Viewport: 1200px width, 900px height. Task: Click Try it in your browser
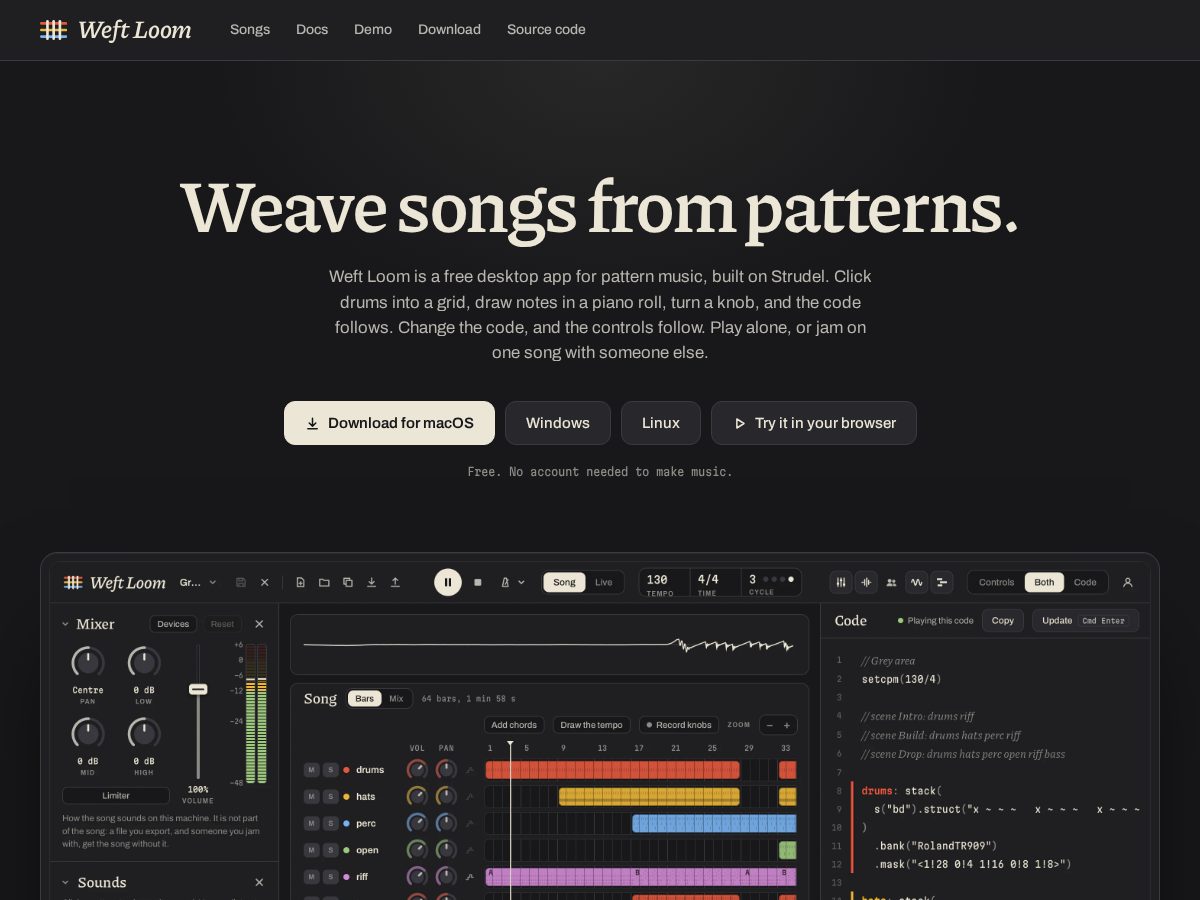coord(814,423)
